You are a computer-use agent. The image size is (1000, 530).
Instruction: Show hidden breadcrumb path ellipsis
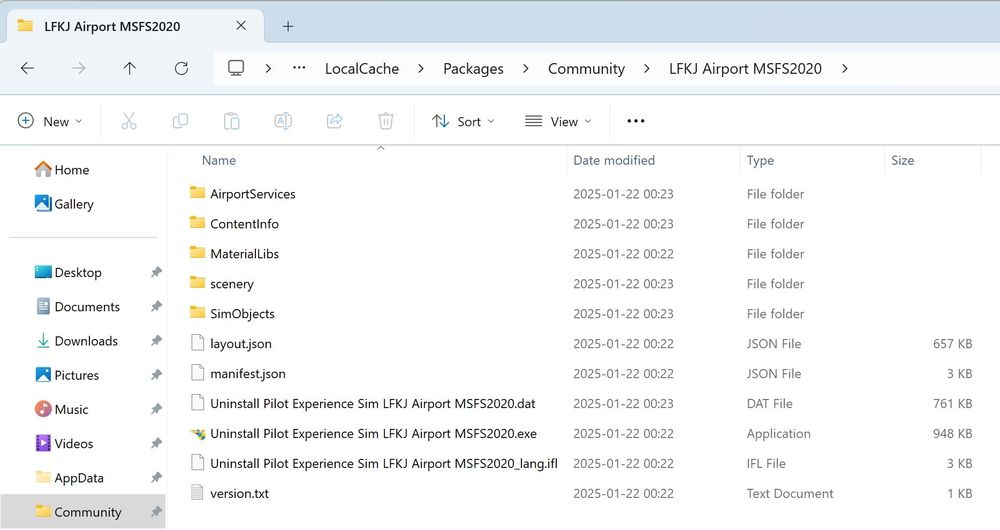tap(299, 68)
